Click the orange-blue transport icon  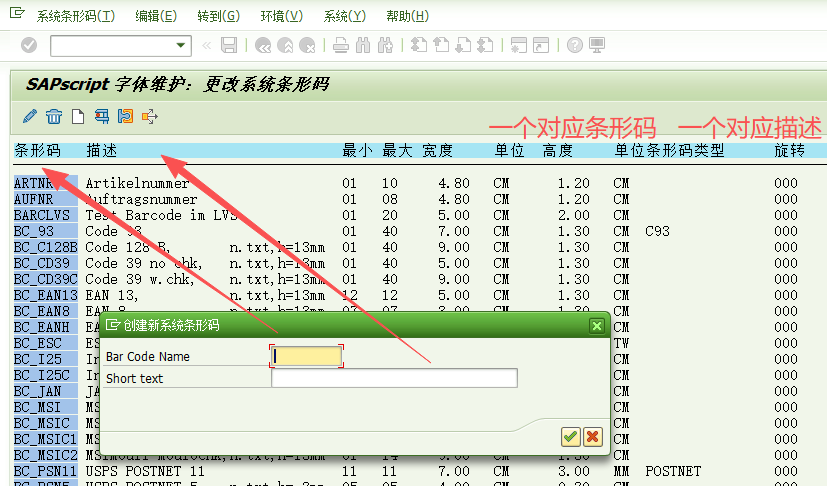126,116
